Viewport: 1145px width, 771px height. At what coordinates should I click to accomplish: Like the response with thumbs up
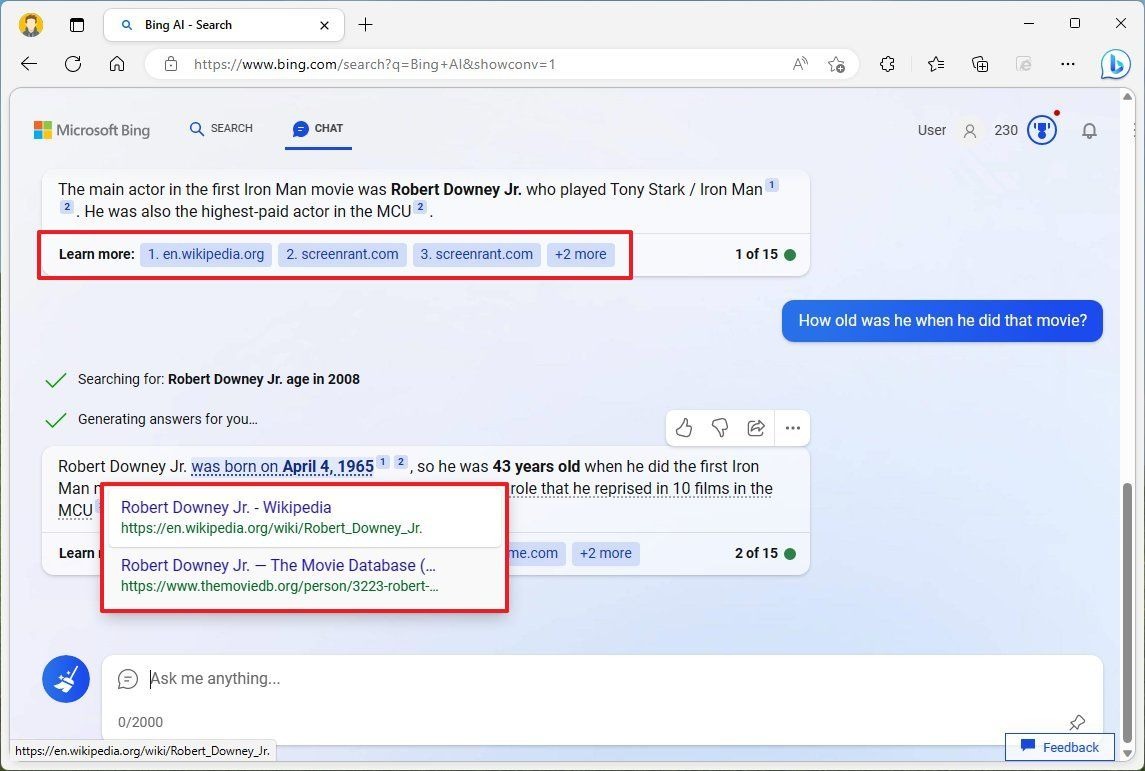[683, 428]
